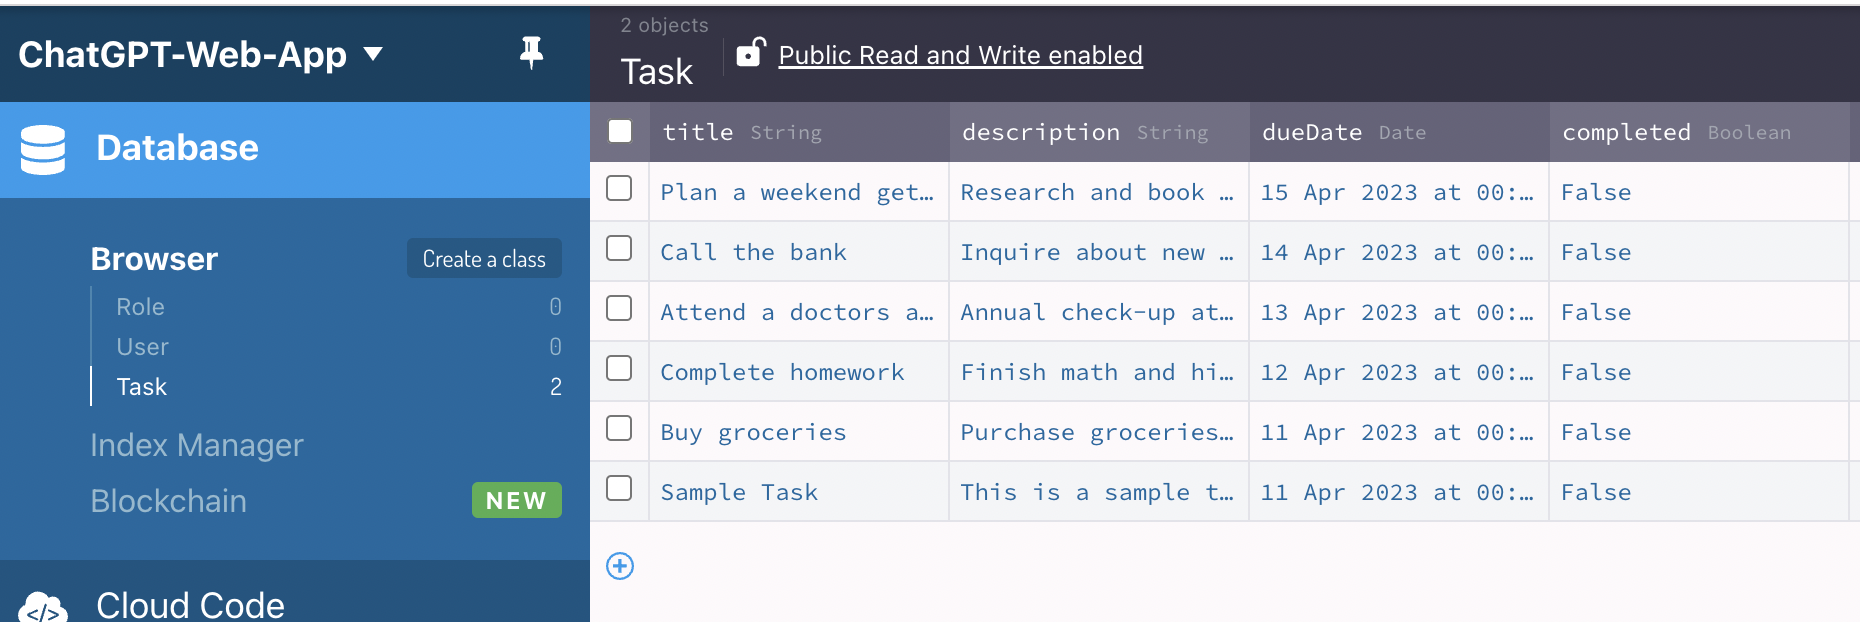Click the Database stack icon

click(x=43, y=150)
